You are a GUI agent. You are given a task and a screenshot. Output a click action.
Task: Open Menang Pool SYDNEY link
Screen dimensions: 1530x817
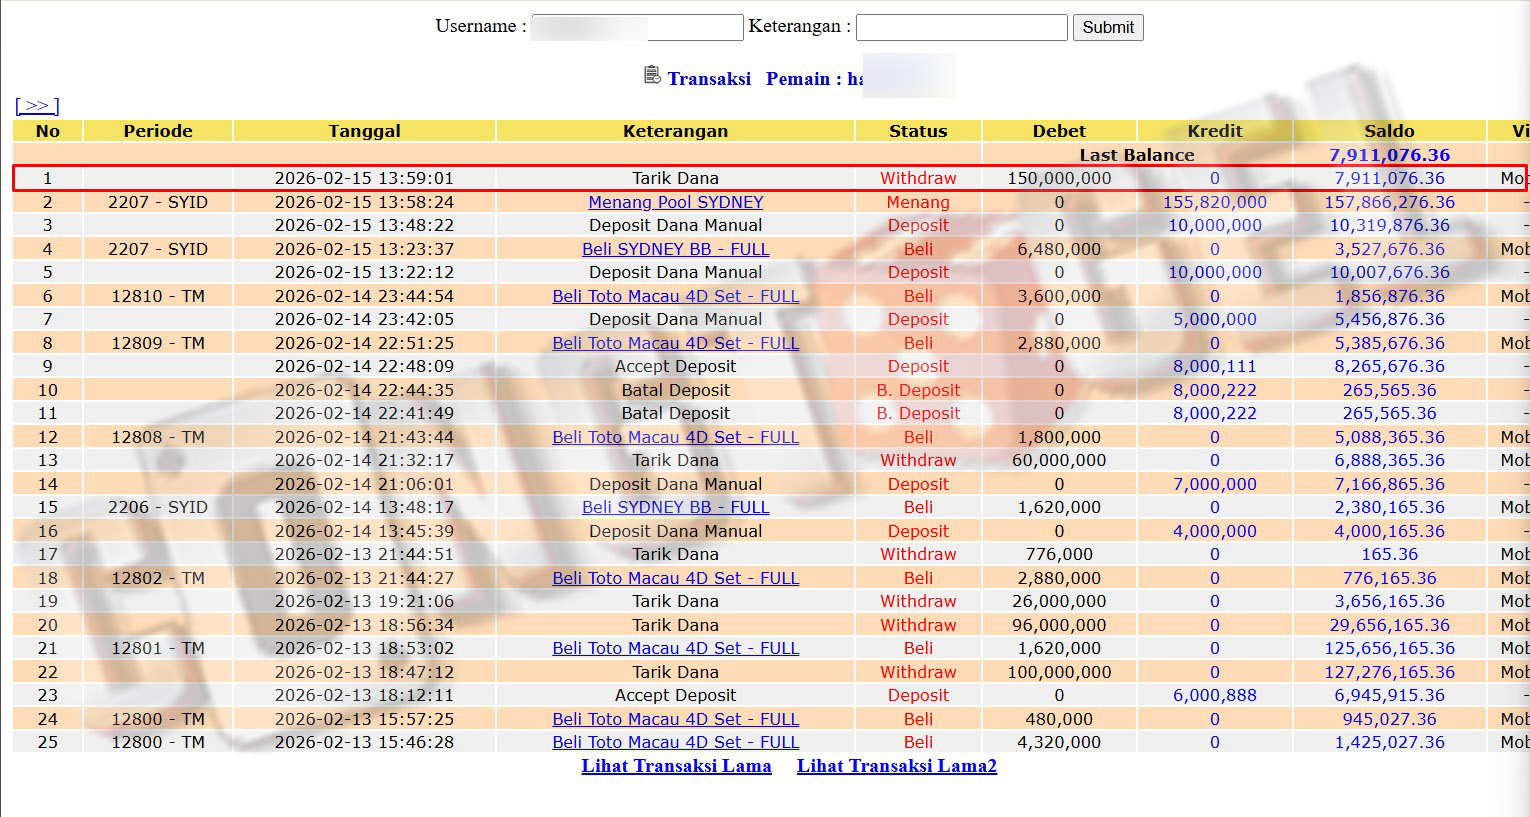675,202
